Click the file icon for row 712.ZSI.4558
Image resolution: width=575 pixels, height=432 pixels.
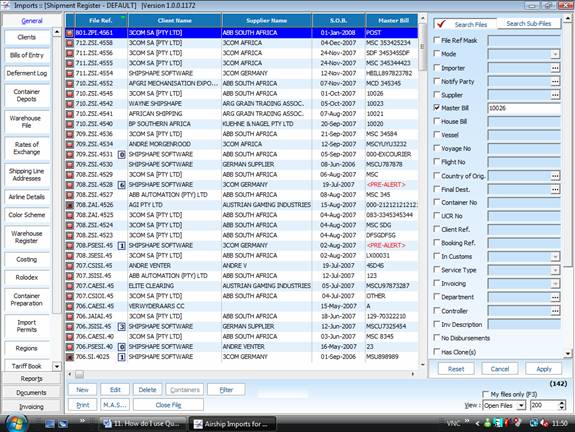[x=70, y=43]
